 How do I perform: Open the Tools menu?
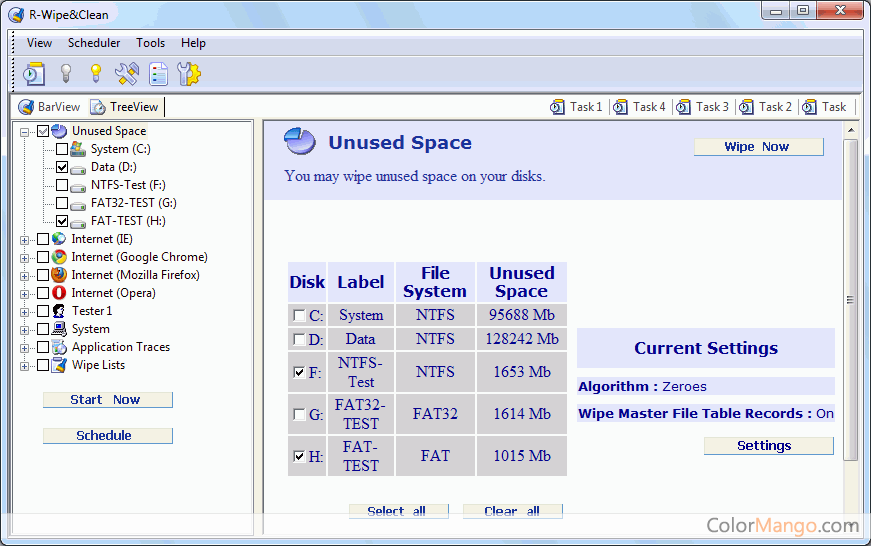coord(151,43)
